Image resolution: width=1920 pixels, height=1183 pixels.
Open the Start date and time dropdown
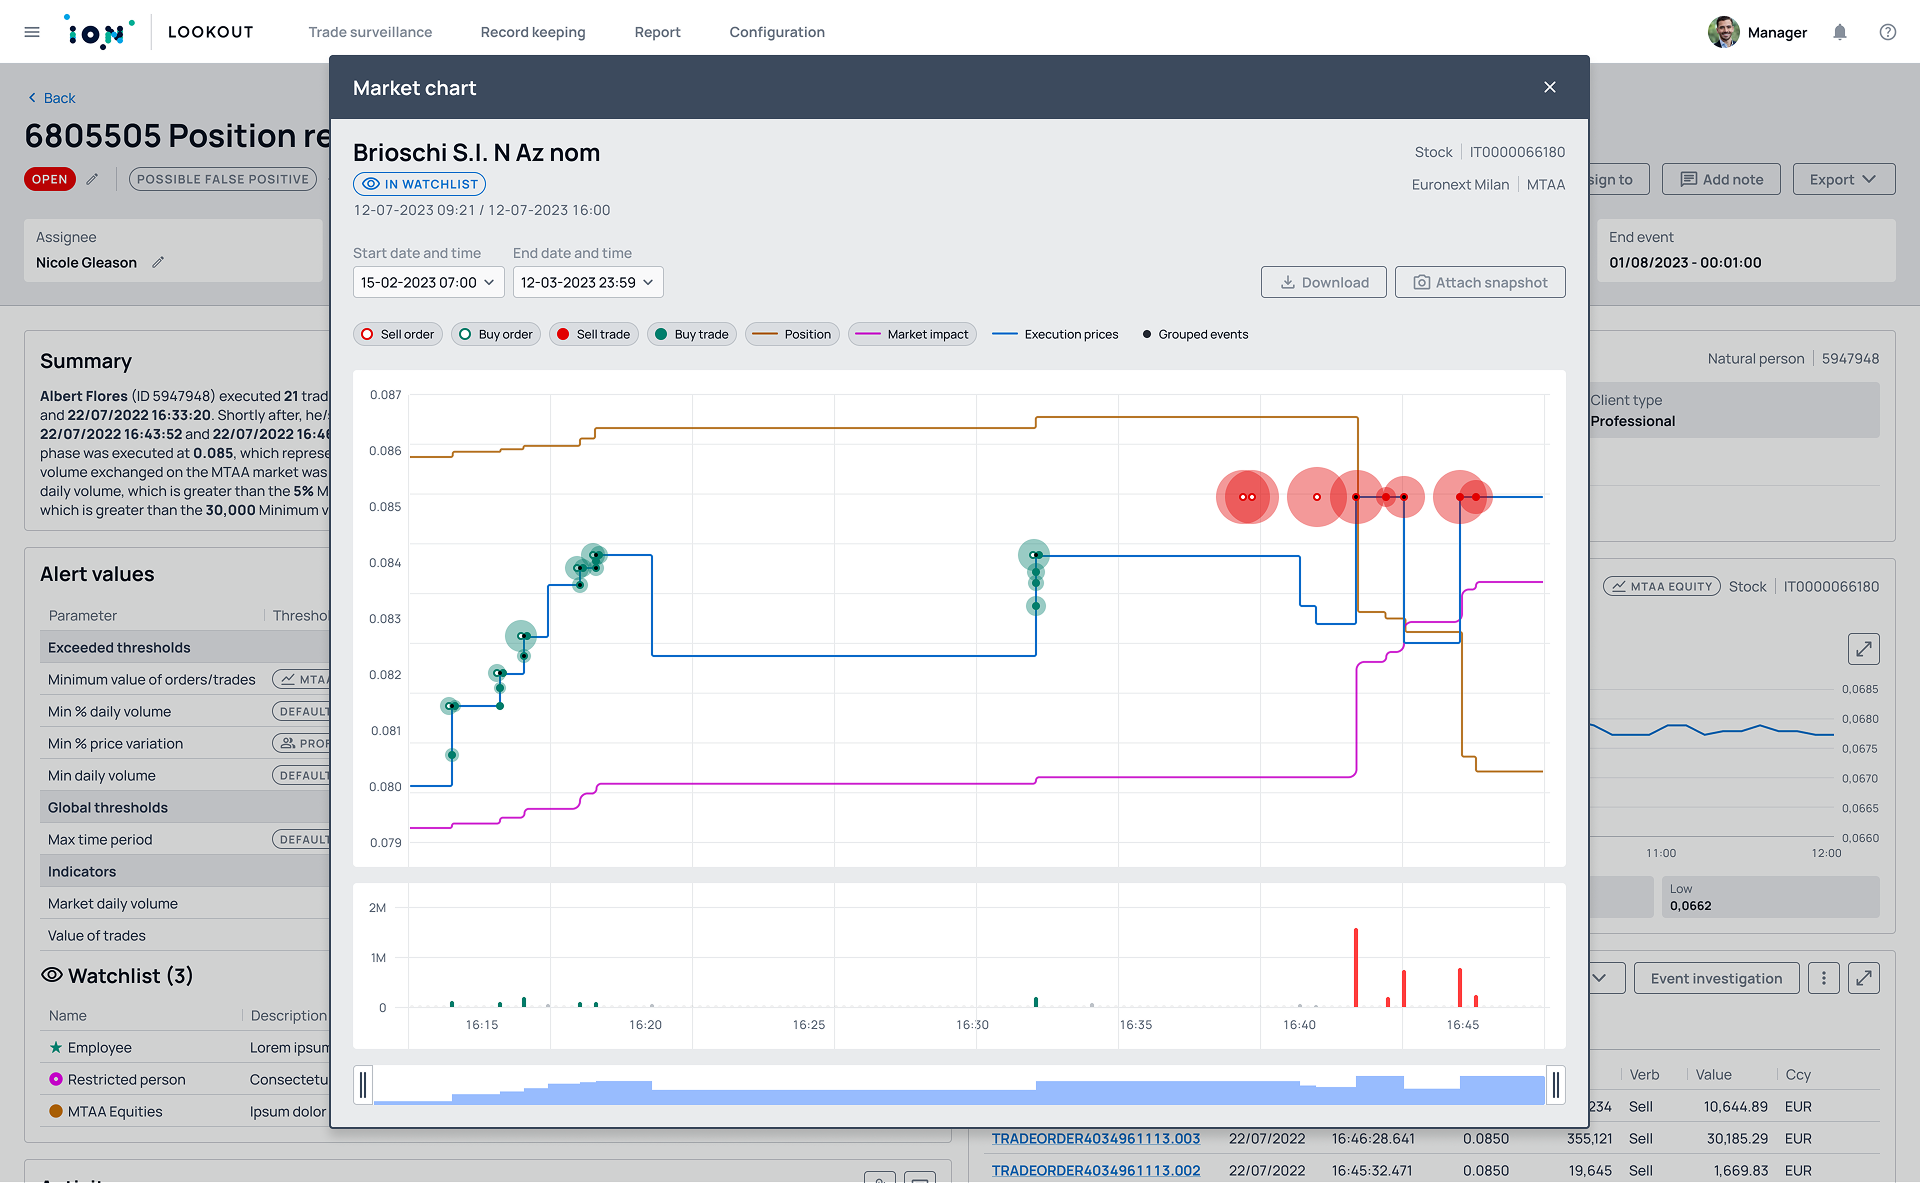[x=428, y=282]
